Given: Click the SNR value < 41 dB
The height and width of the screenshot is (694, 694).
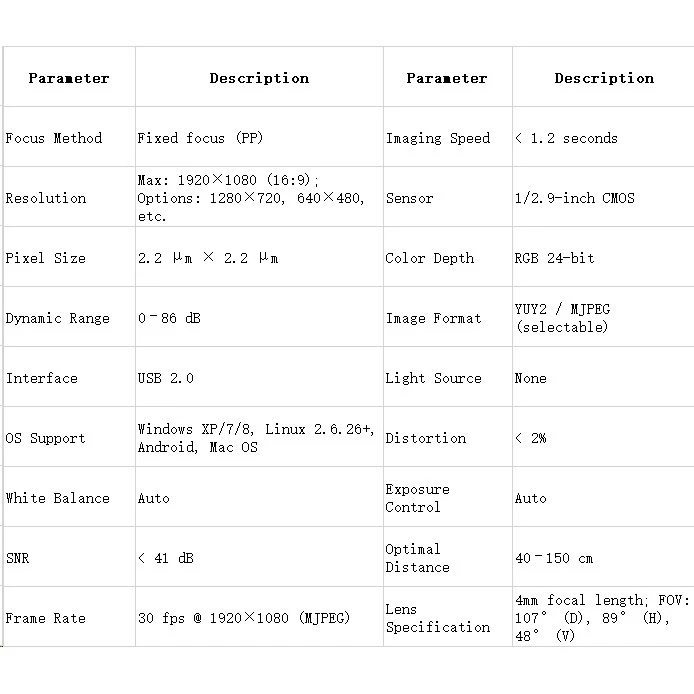Looking at the screenshot, I should click(x=166, y=558).
